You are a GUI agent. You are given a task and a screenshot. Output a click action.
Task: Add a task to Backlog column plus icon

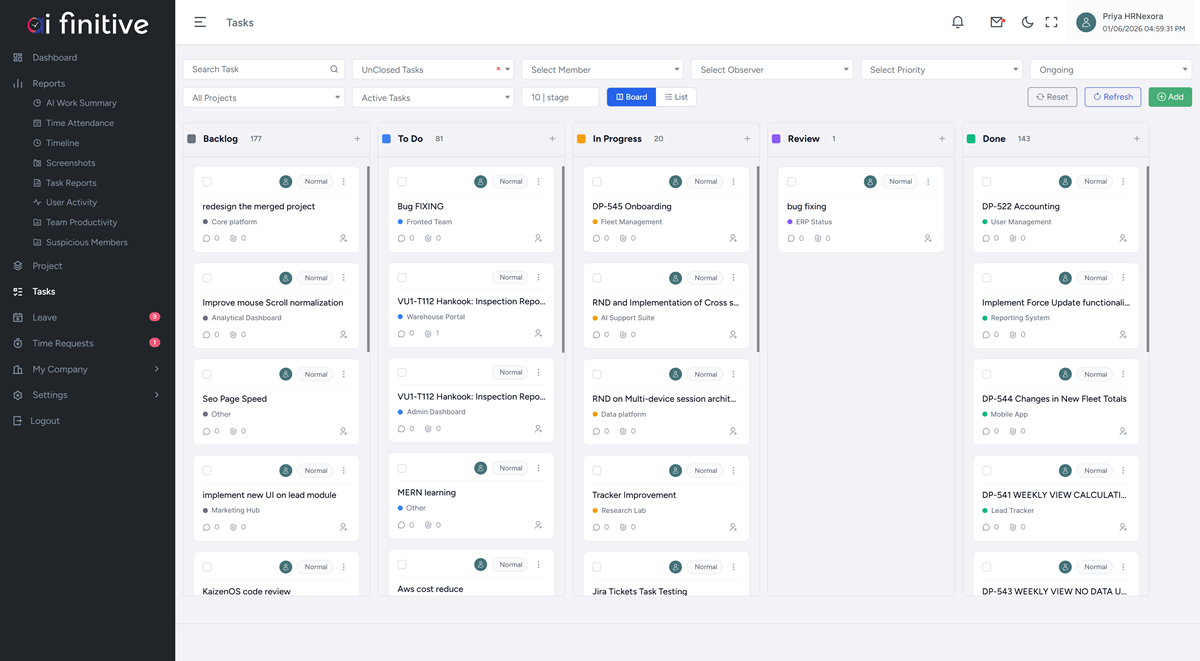pyautogui.click(x=357, y=139)
